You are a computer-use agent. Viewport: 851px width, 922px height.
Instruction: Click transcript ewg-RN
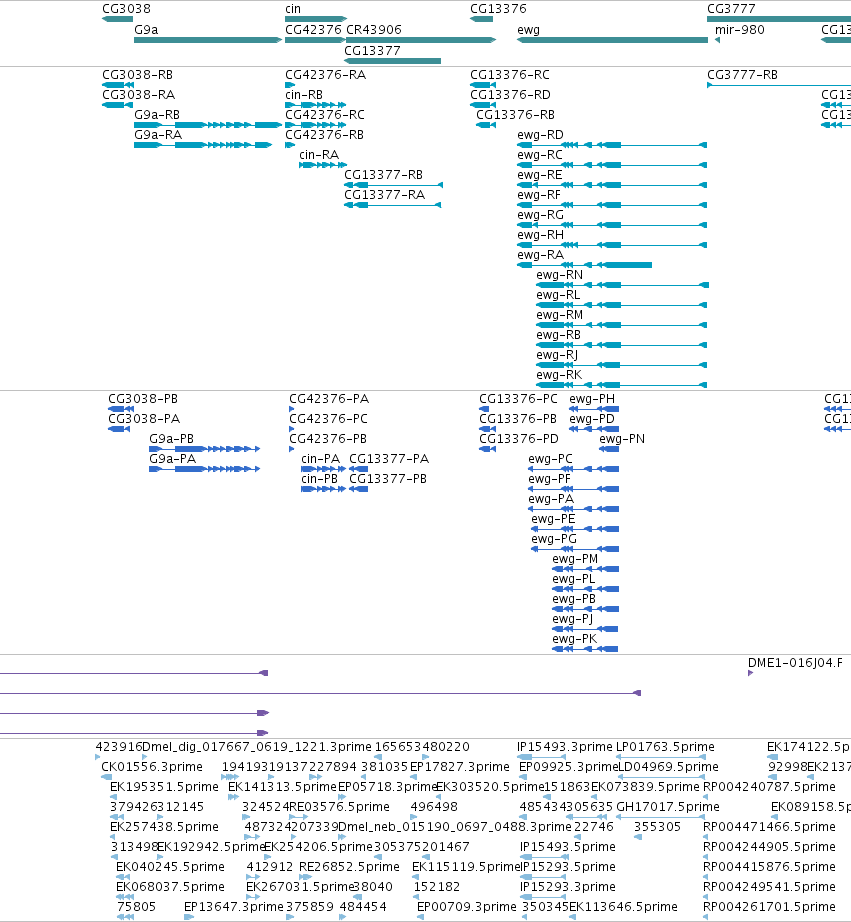click(x=559, y=275)
